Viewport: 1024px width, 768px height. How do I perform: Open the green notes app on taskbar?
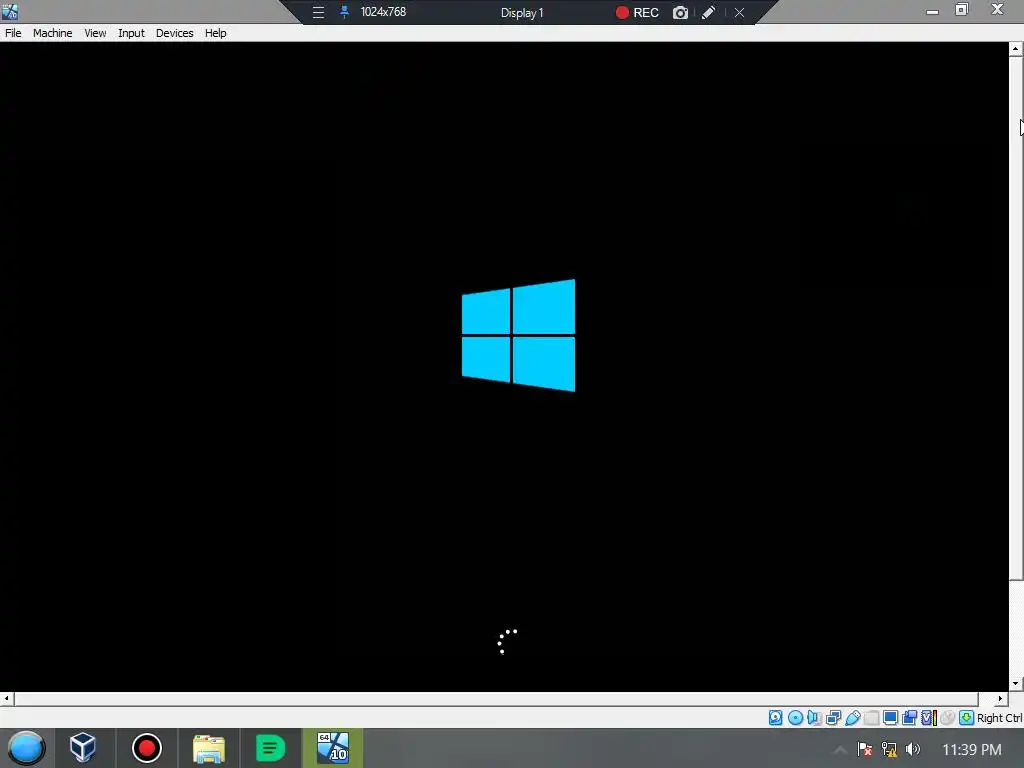pyautogui.click(x=270, y=748)
